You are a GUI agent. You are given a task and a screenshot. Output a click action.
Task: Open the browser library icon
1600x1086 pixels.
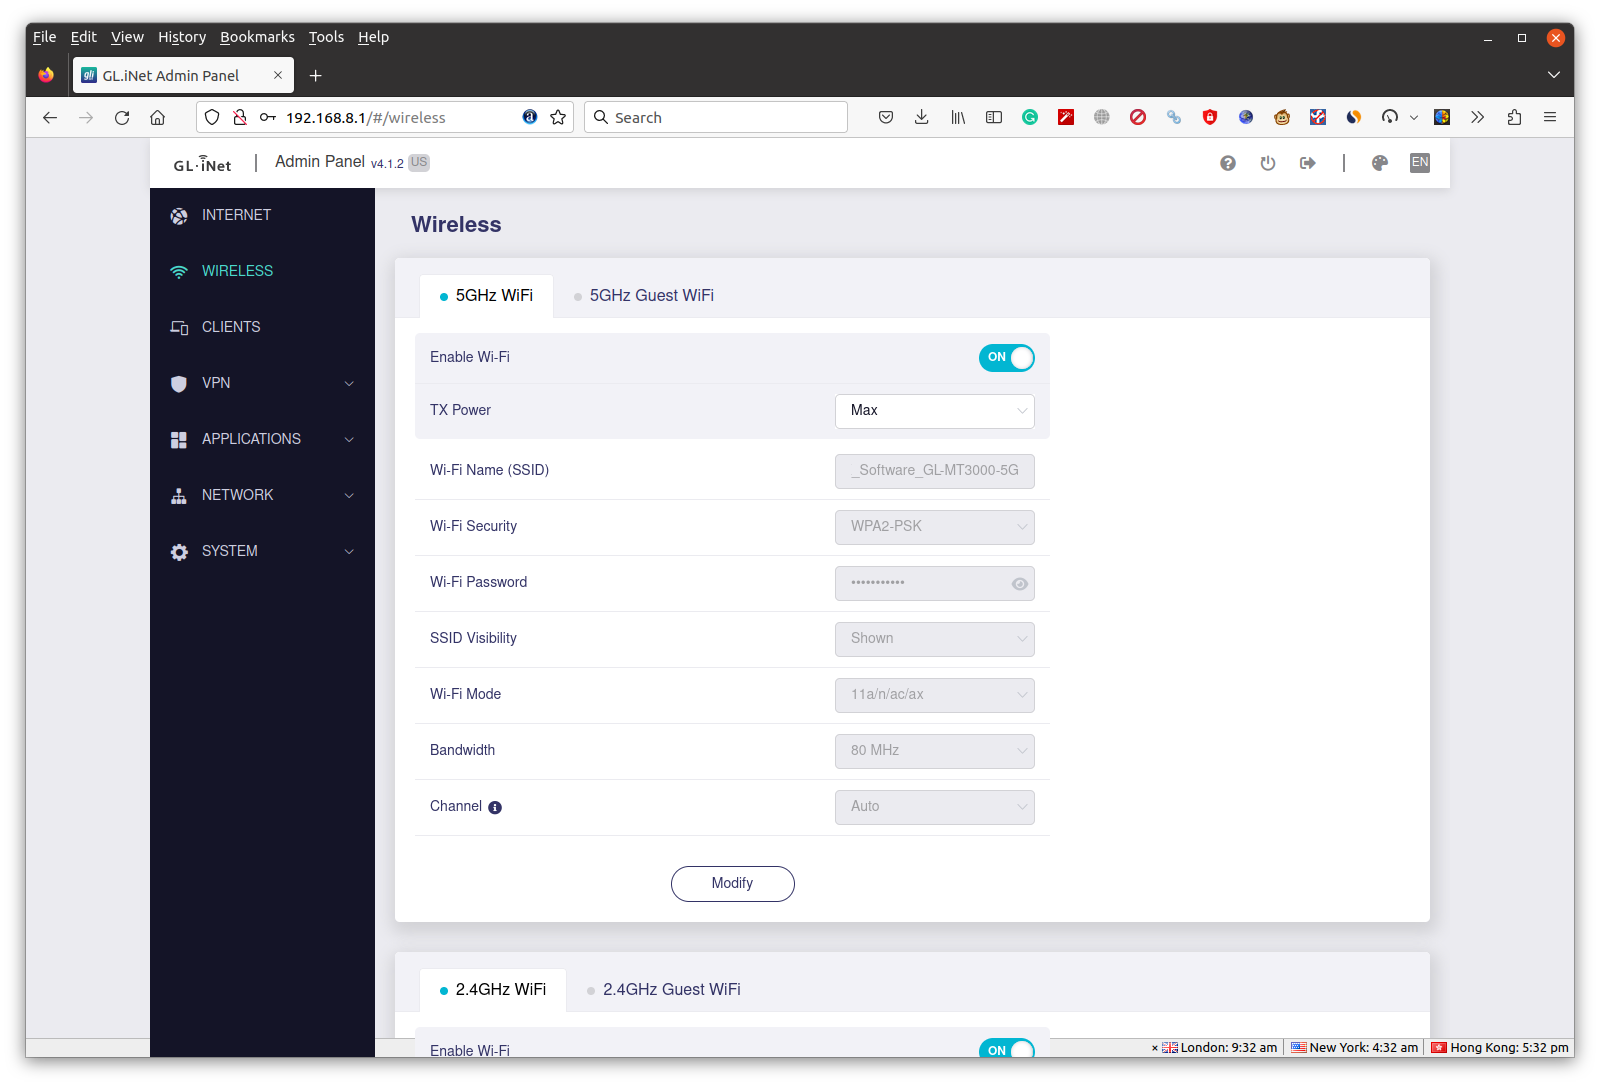pyautogui.click(x=958, y=117)
